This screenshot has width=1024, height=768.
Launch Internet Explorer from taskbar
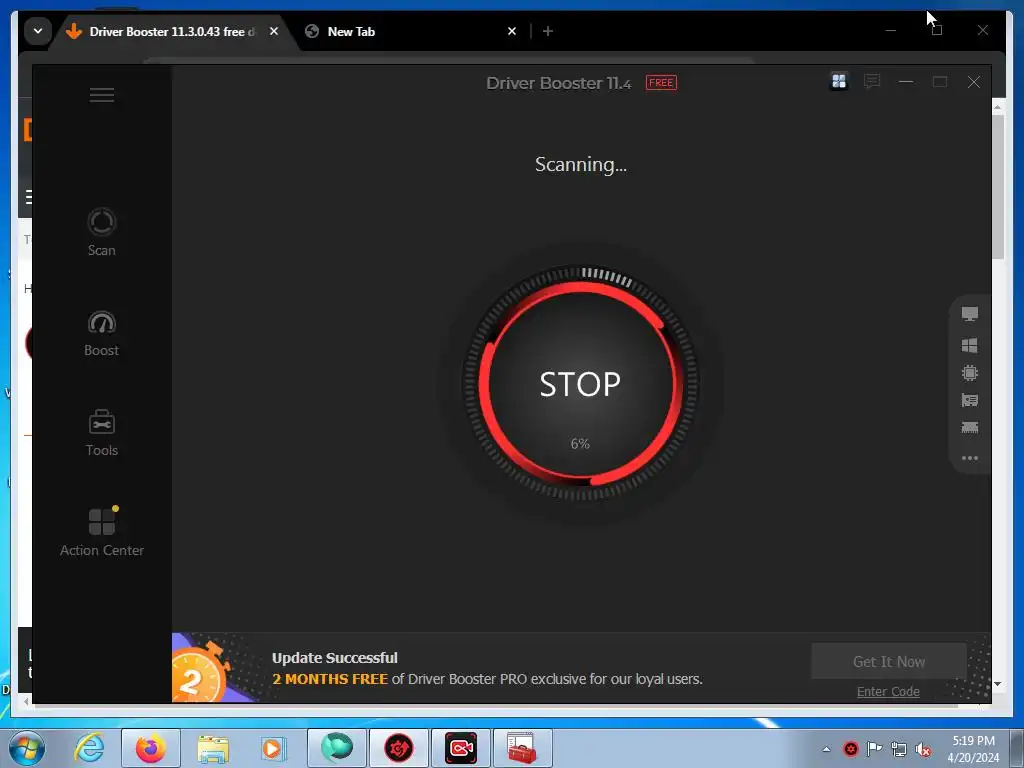coord(89,748)
